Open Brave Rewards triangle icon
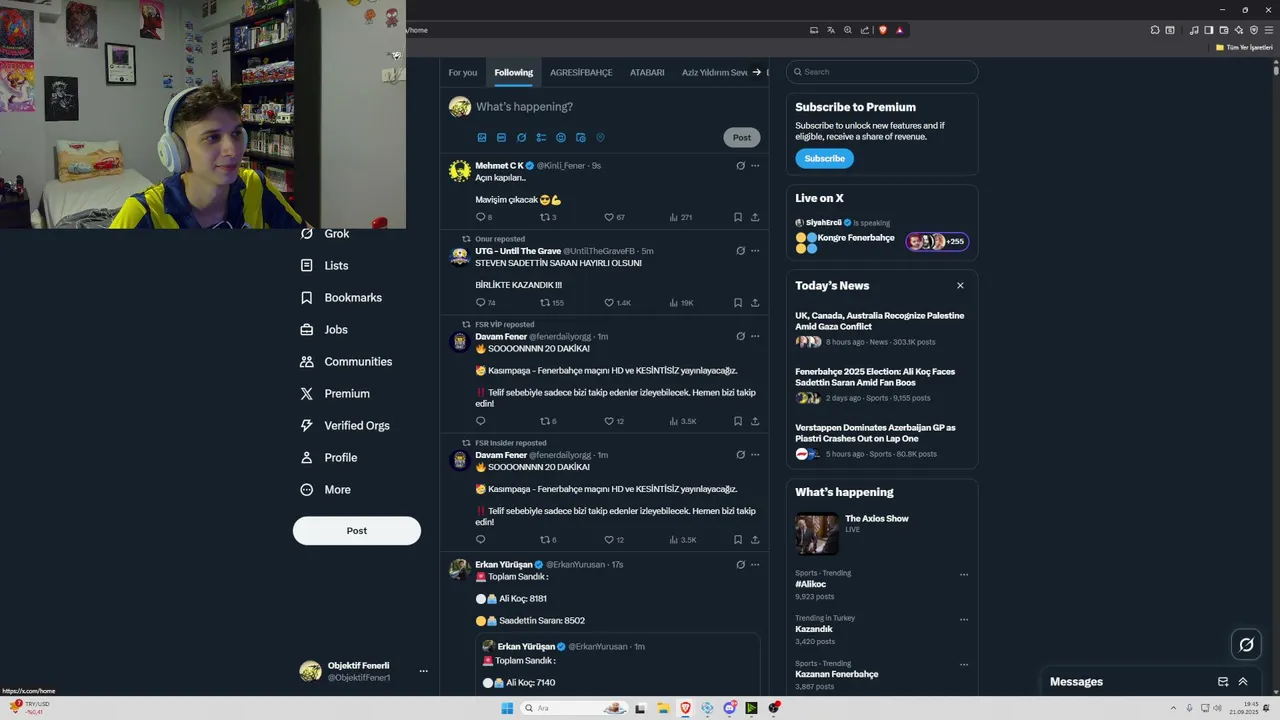Image resolution: width=1280 pixels, height=720 pixels. click(x=899, y=30)
